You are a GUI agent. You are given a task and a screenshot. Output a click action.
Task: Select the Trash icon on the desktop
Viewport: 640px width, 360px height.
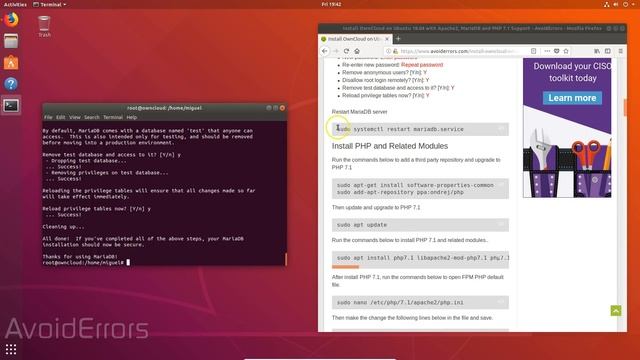click(x=44, y=26)
